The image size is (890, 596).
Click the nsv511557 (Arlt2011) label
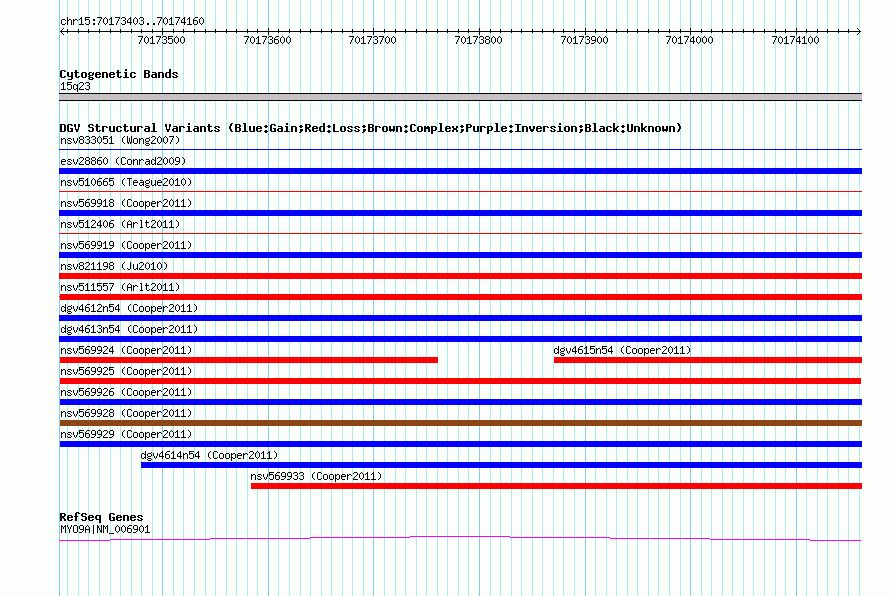[120, 287]
